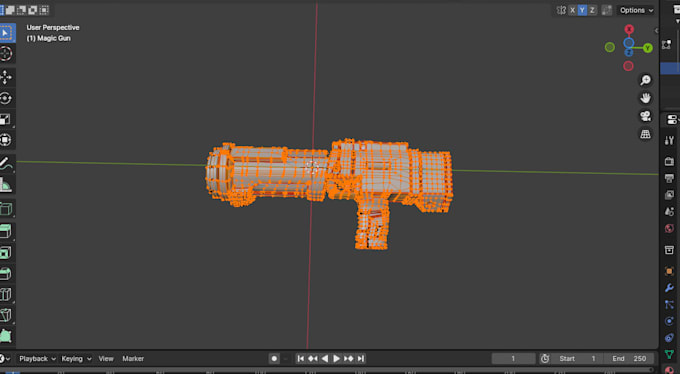This screenshot has height=374, width=680.
Task: Click the red X axis gizmo handle
Action: (629, 29)
